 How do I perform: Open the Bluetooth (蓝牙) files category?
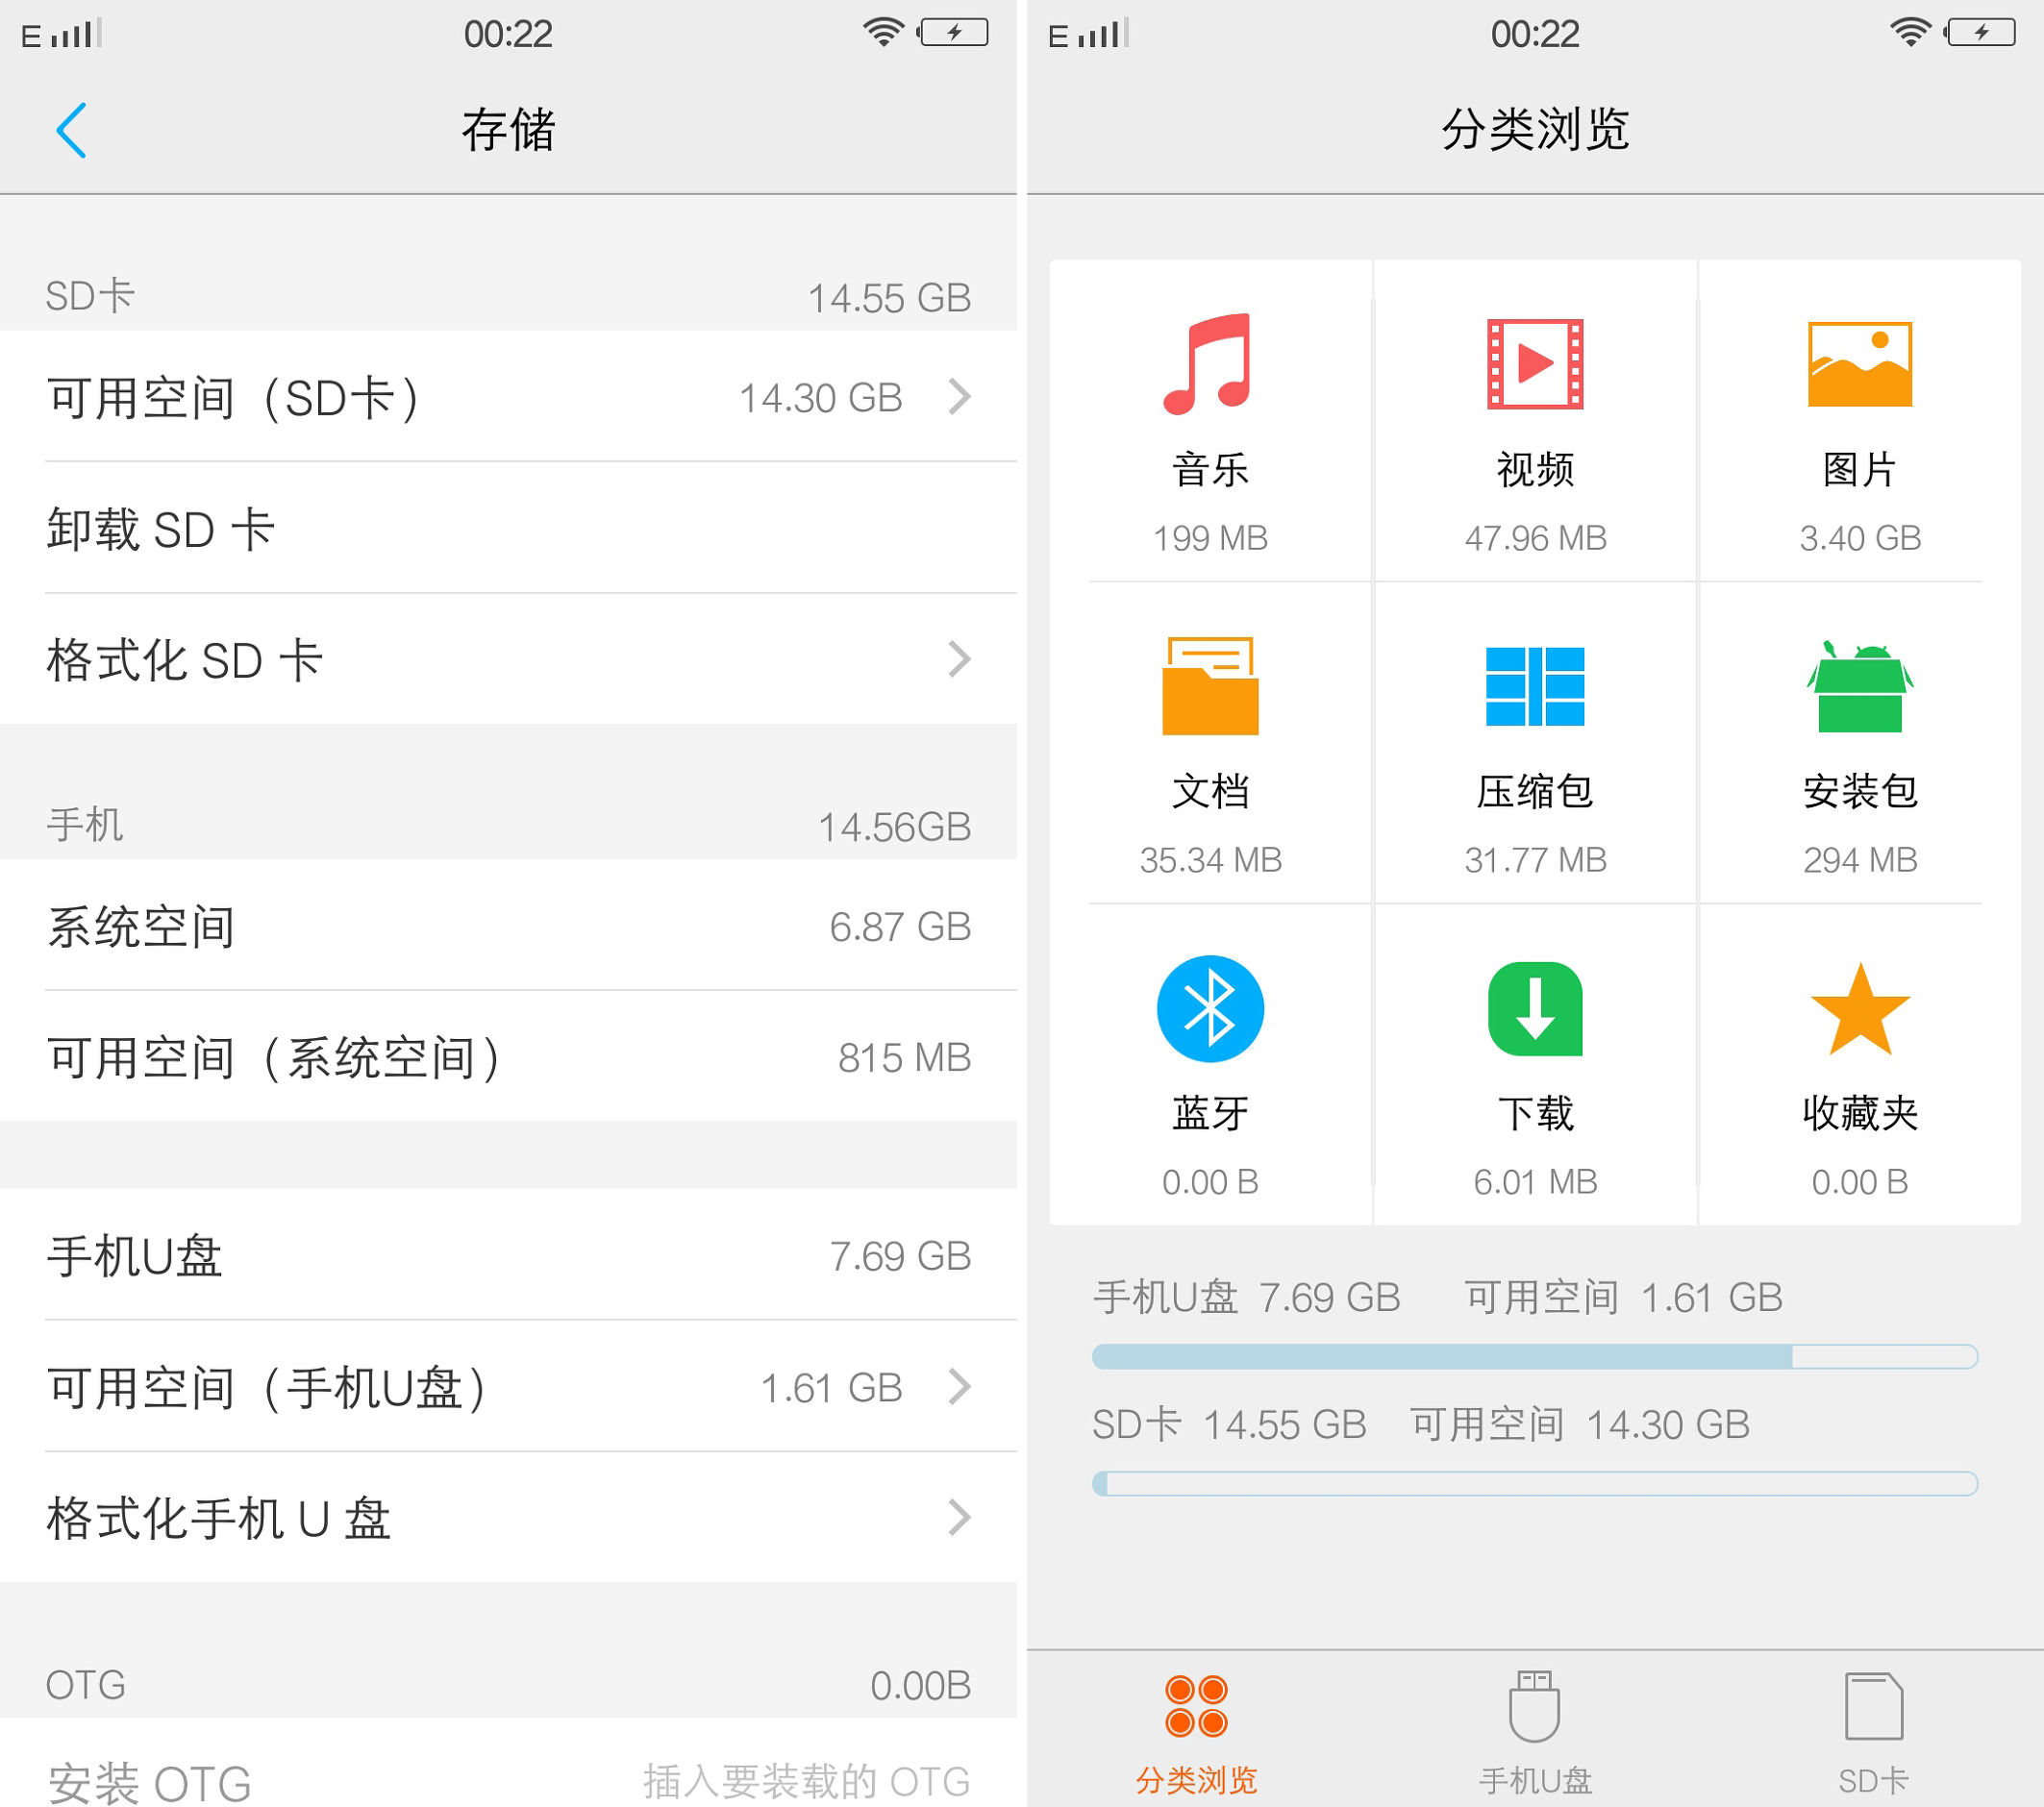(1210, 1060)
